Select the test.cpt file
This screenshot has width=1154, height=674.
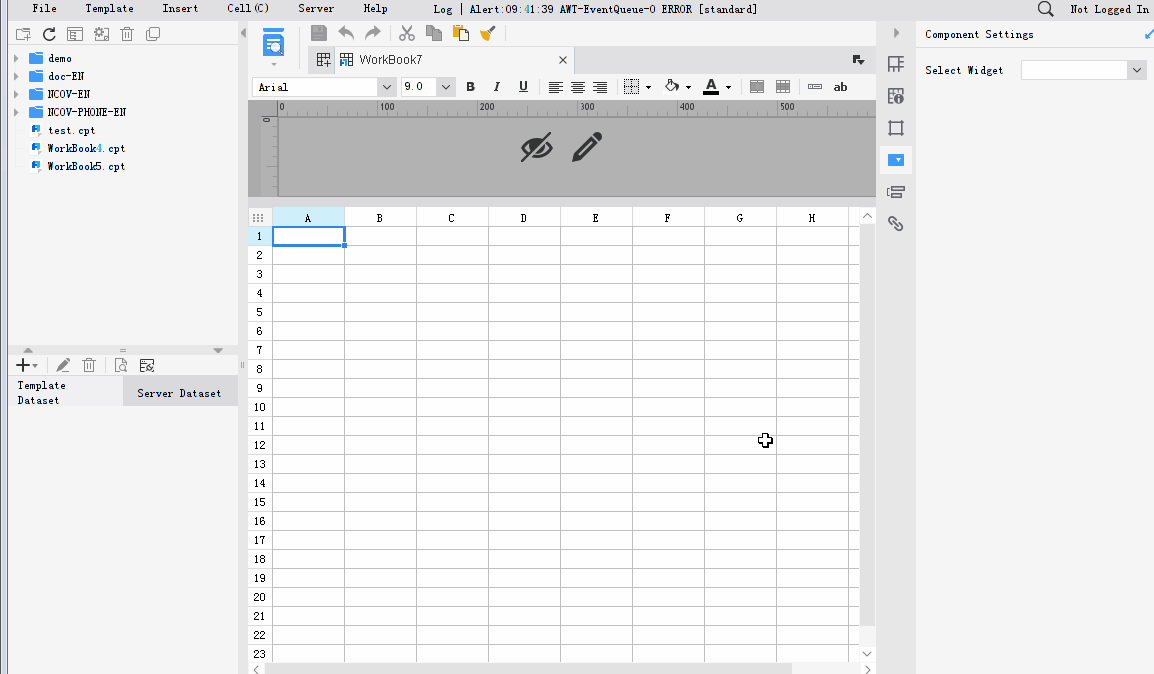tap(71, 130)
